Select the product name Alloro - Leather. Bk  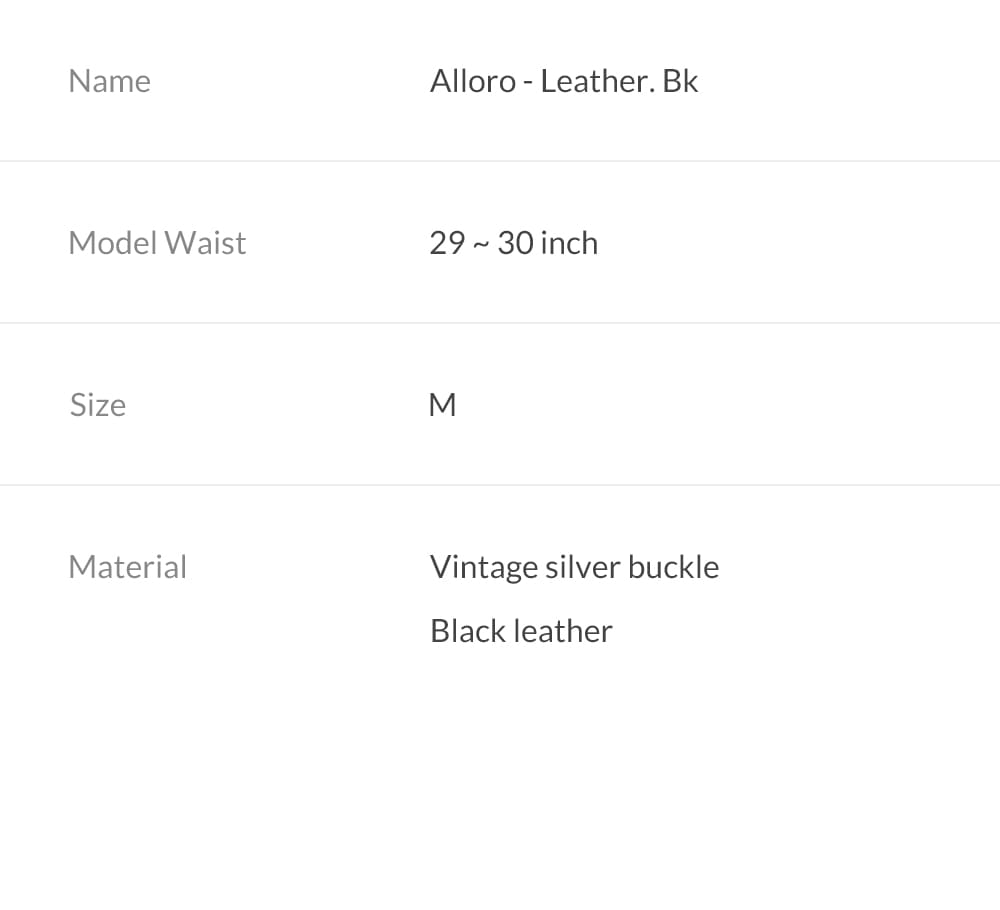click(x=564, y=82)
